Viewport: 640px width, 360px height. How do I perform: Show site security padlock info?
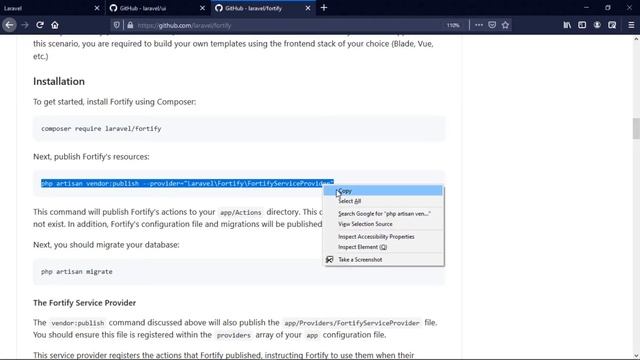130,25
